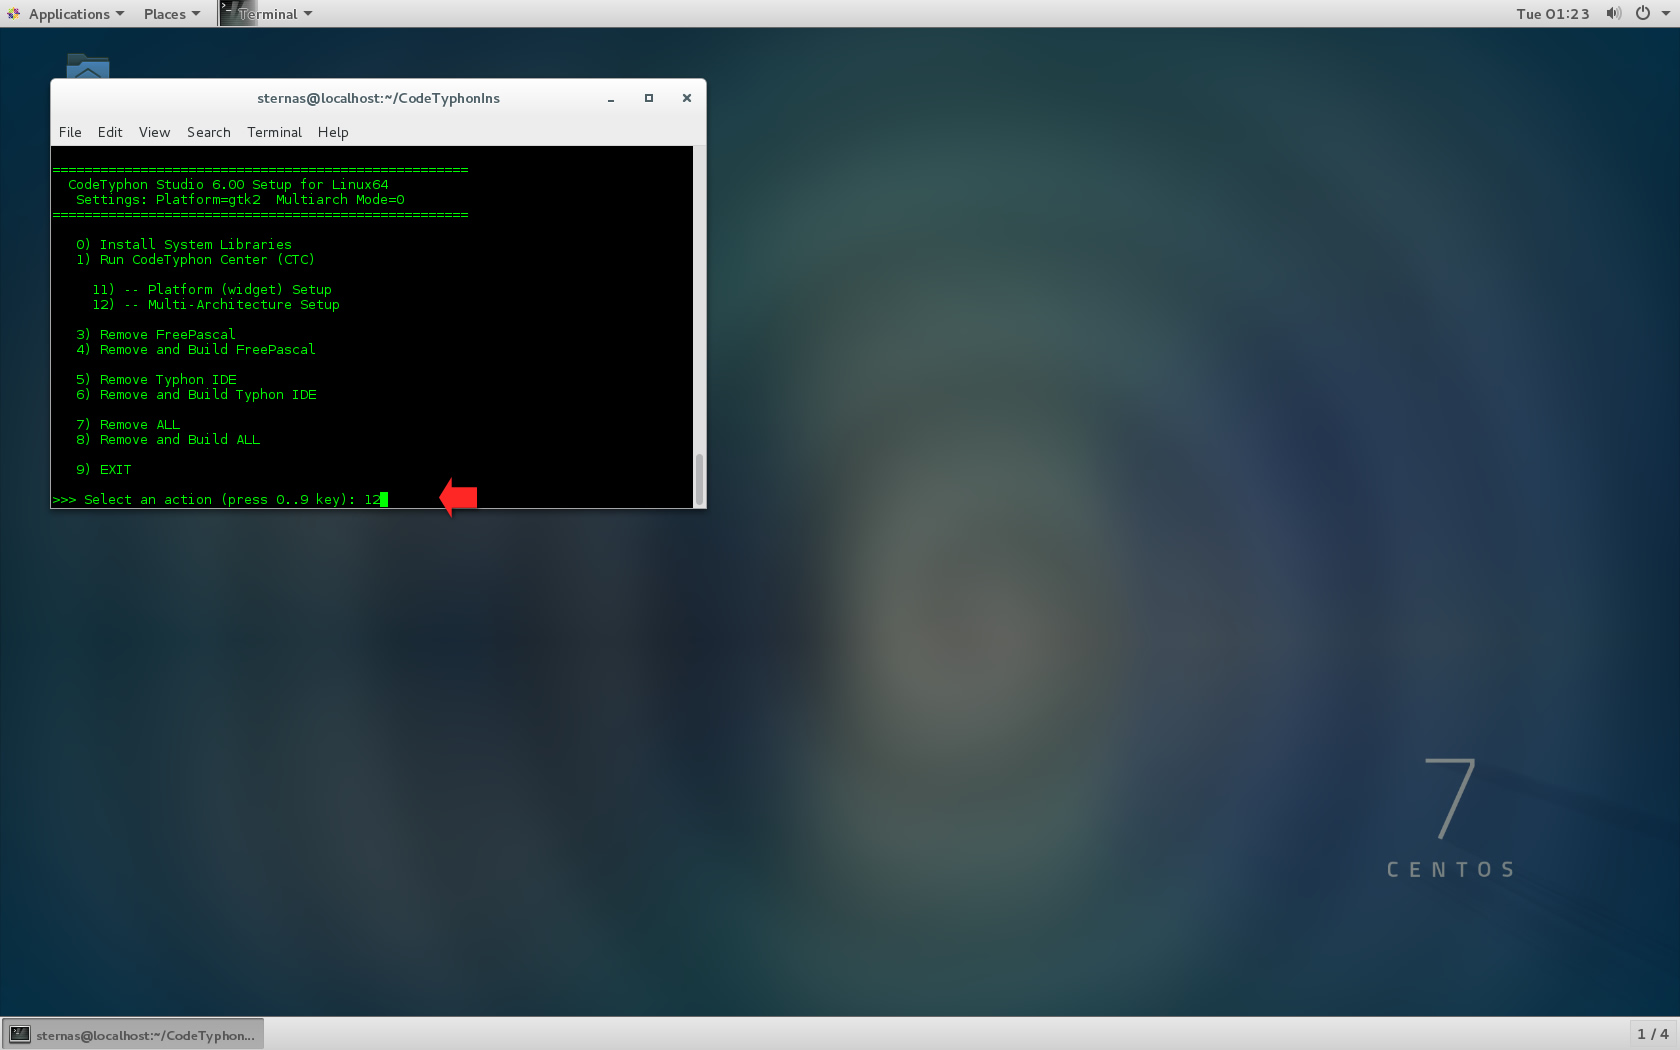Open the Search menu in terminal

click(209, 132)
